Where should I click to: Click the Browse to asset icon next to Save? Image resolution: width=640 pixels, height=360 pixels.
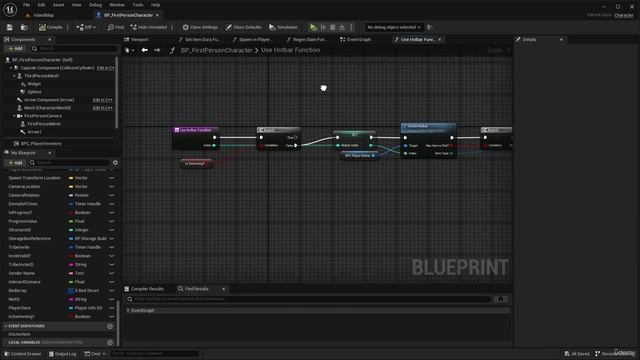point(24,27)
